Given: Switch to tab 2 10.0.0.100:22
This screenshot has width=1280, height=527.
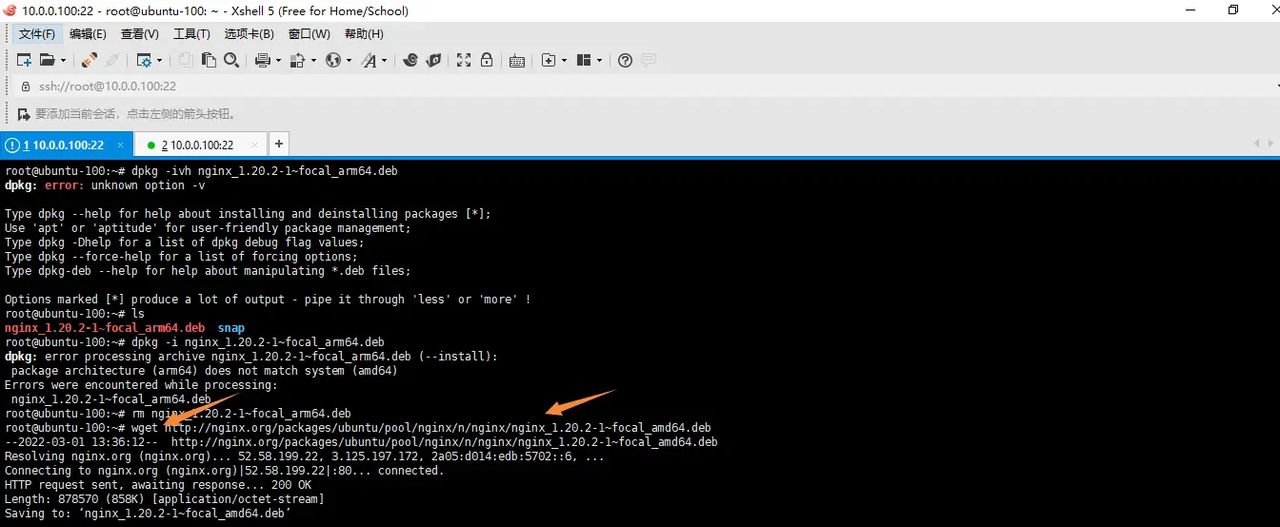Looking at the screenshot, I should click(x=200, y=145).
